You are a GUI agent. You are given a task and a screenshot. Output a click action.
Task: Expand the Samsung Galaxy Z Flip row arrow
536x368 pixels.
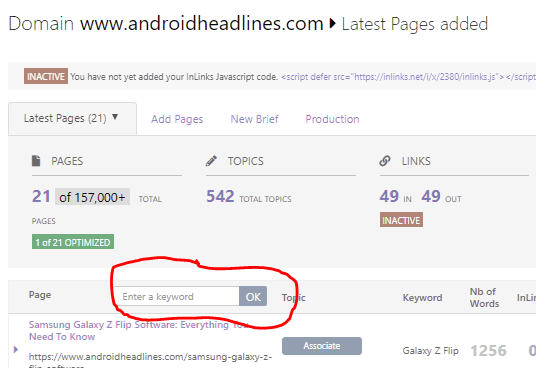coord(15,349)
